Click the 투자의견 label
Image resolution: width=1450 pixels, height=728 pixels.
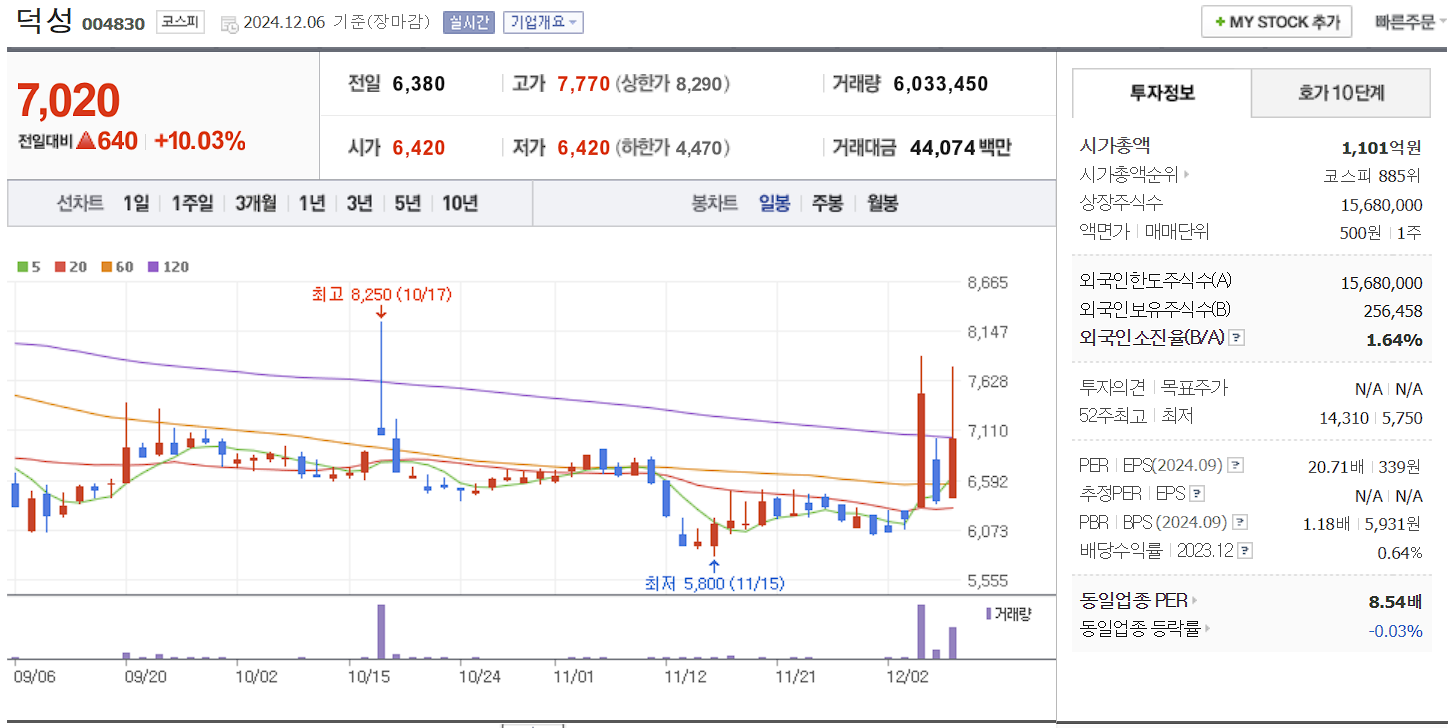1112,388
